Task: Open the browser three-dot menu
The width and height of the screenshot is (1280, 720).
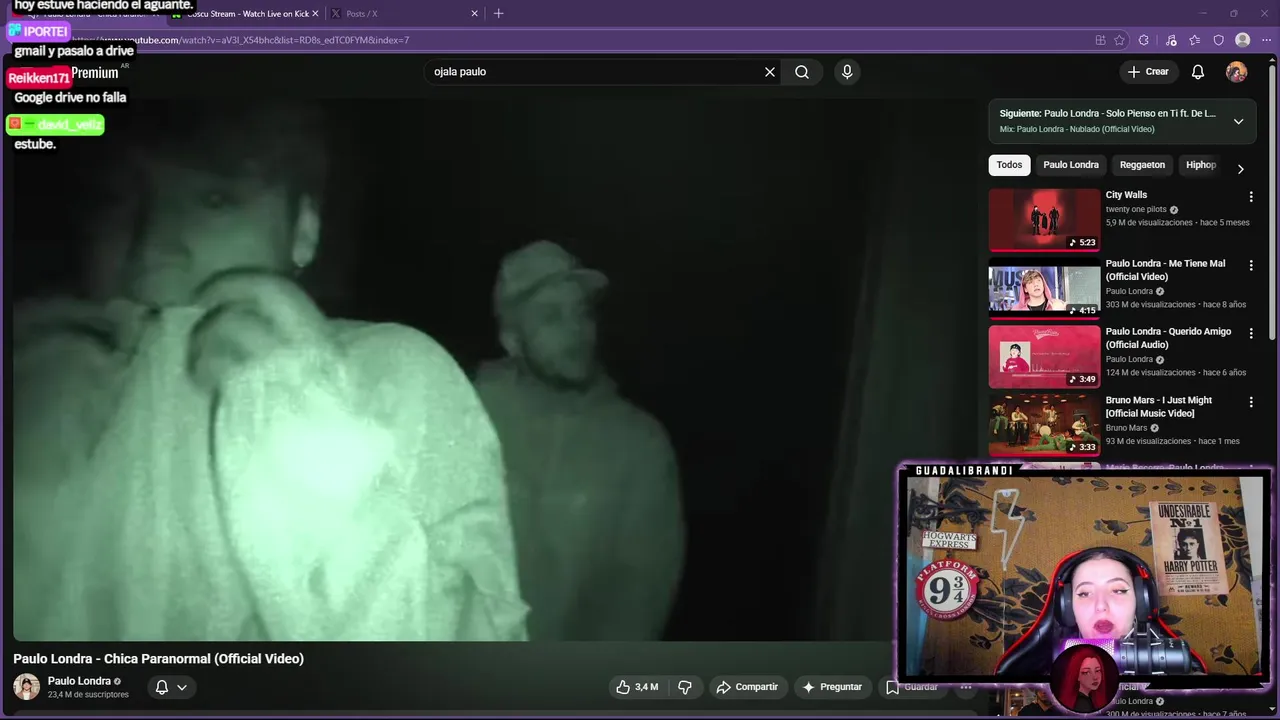Action: point(1266,40)
